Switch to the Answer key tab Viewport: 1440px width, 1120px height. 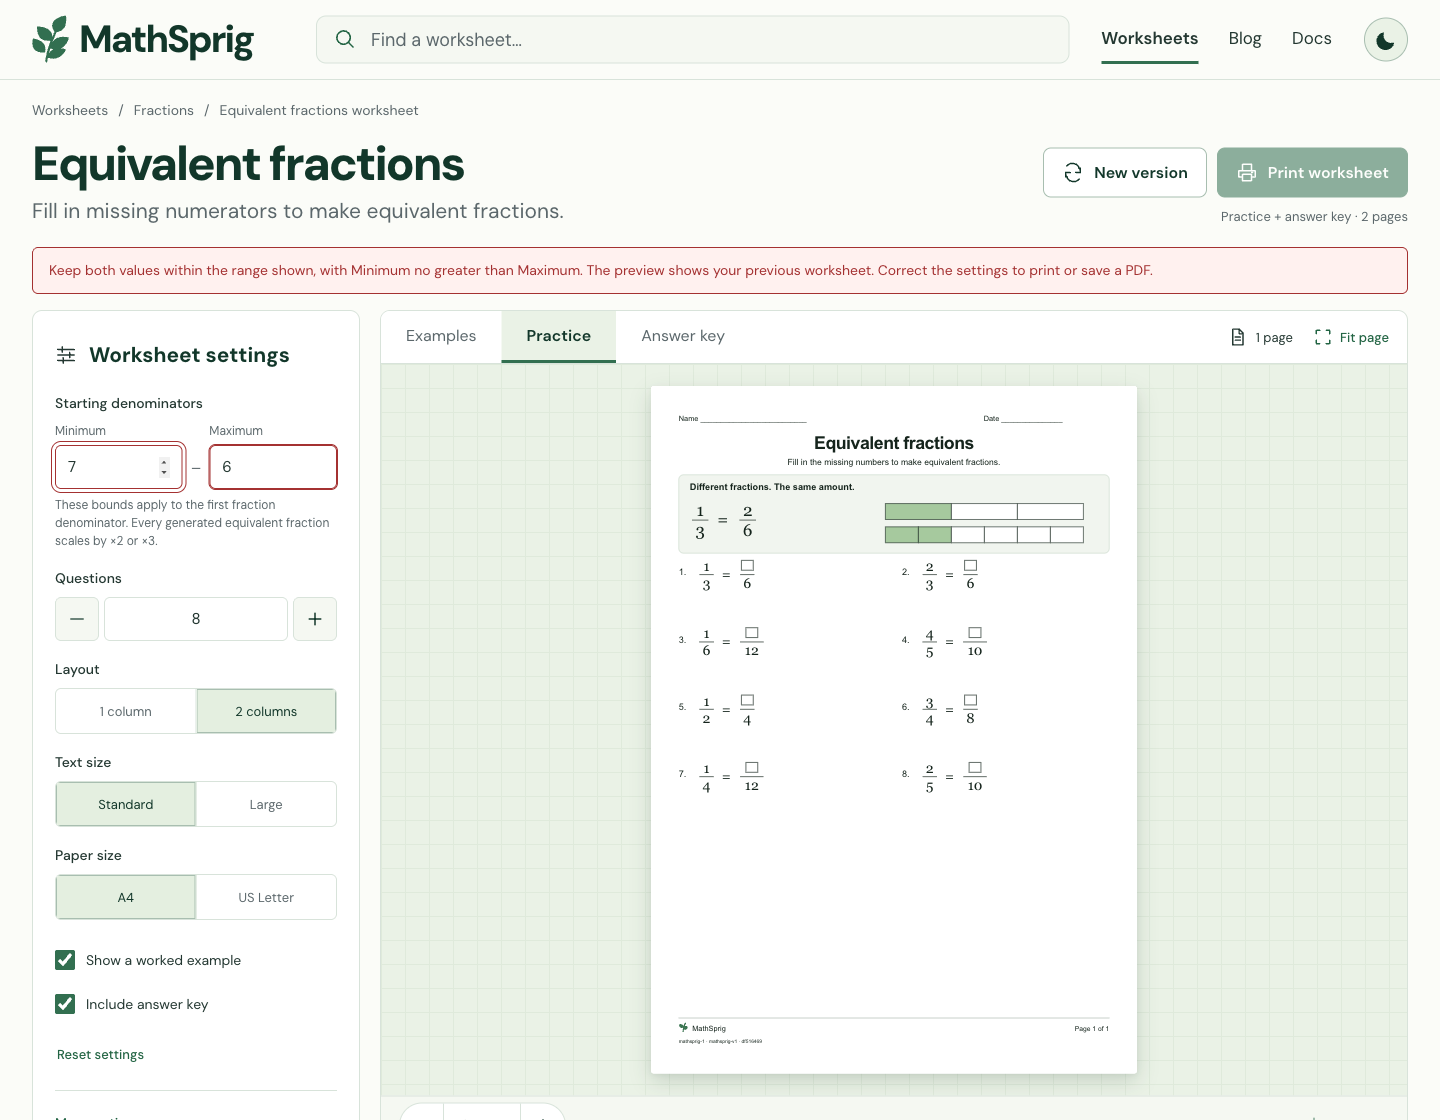click(683, 336)
